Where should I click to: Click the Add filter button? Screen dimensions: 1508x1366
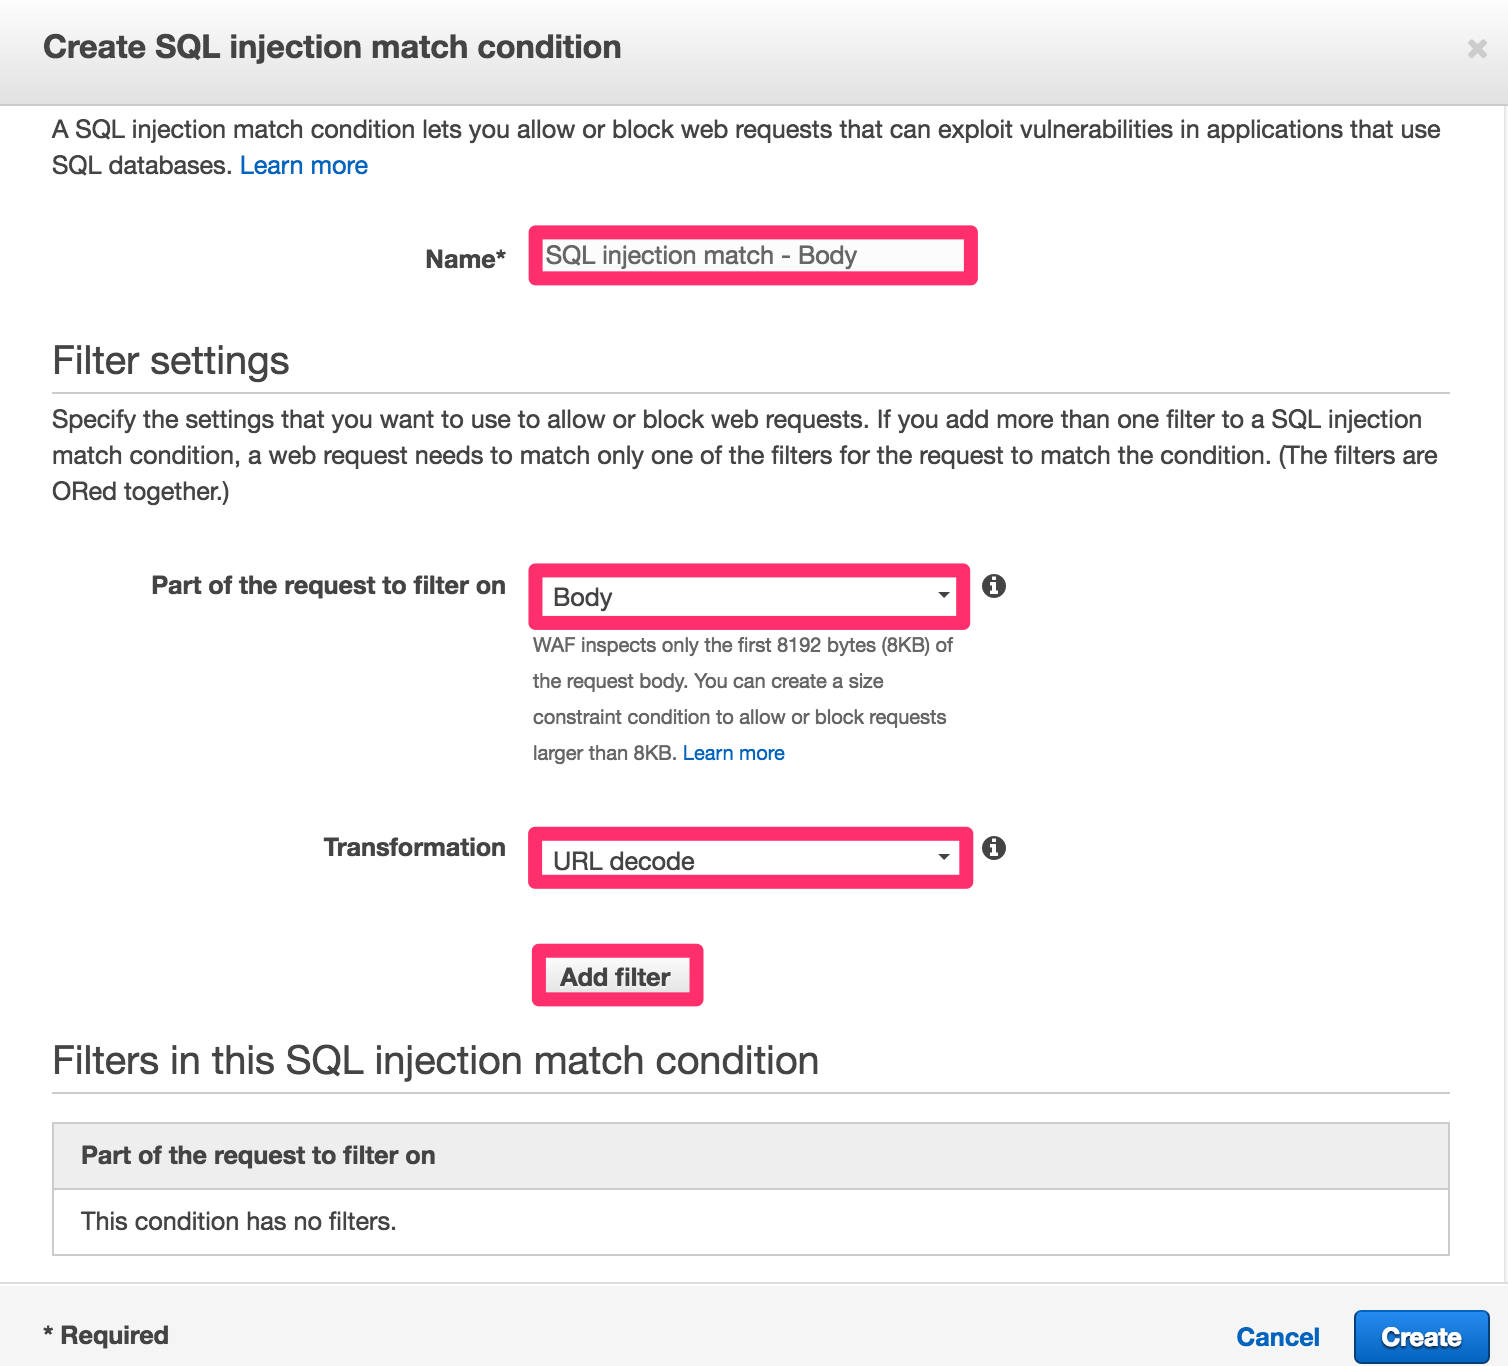click(x=617, y=976)
